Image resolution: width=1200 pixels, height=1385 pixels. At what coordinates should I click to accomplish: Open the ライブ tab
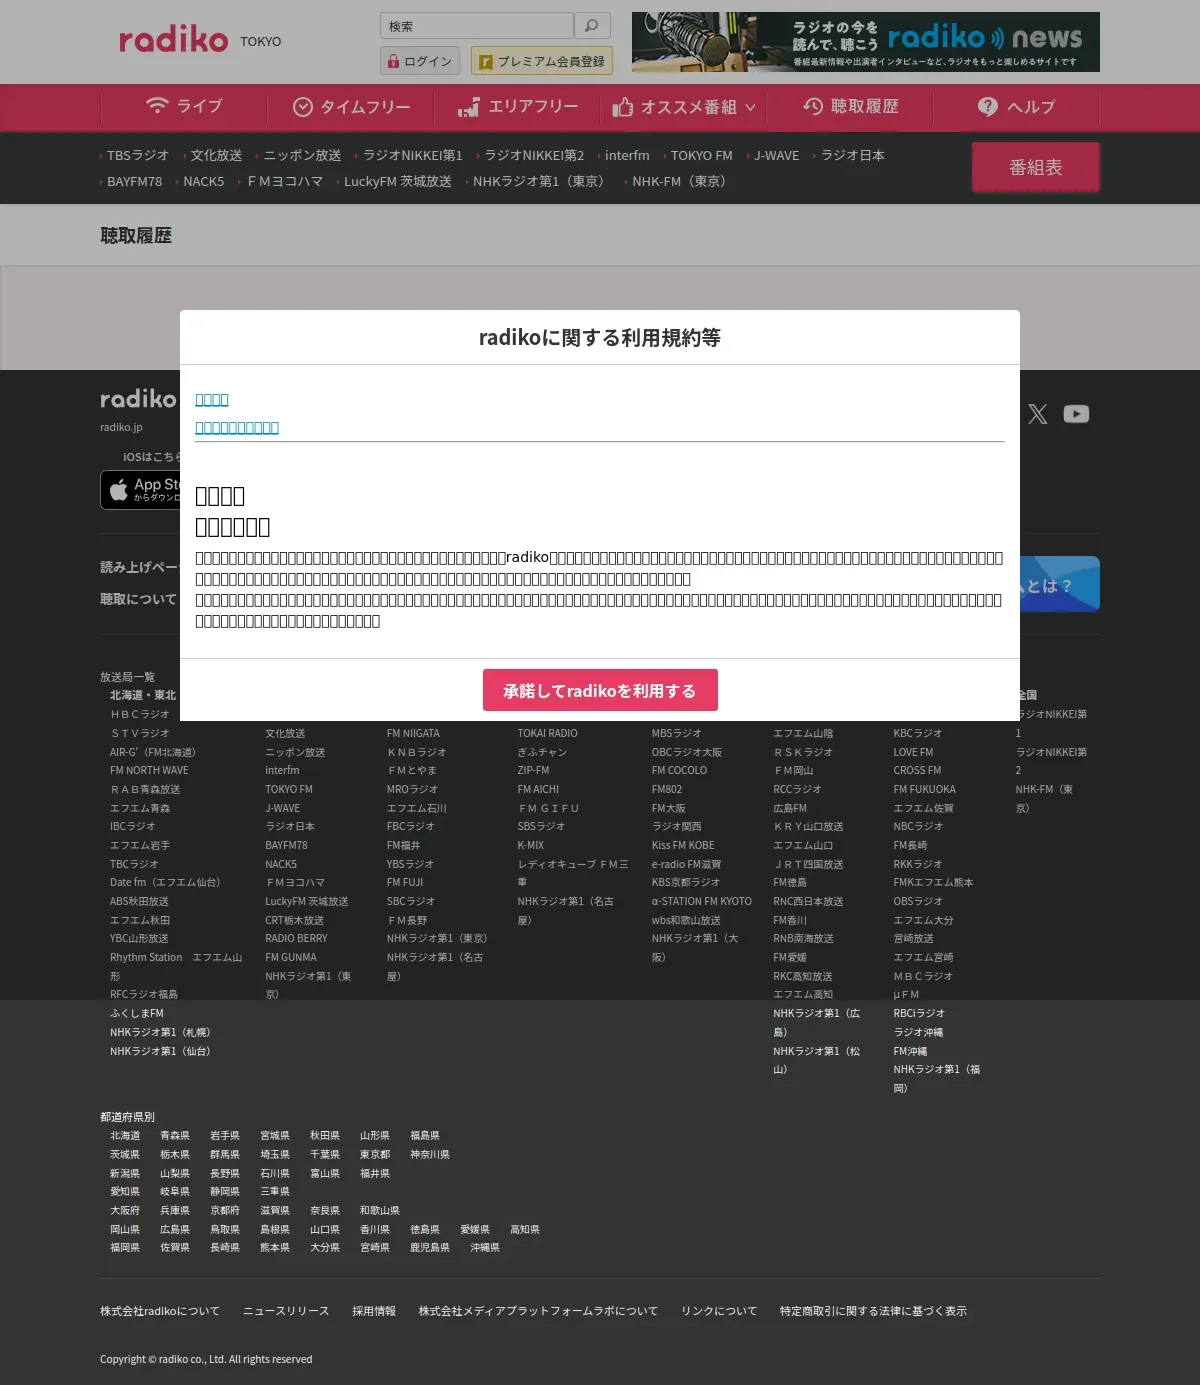(x=184, y=107)
